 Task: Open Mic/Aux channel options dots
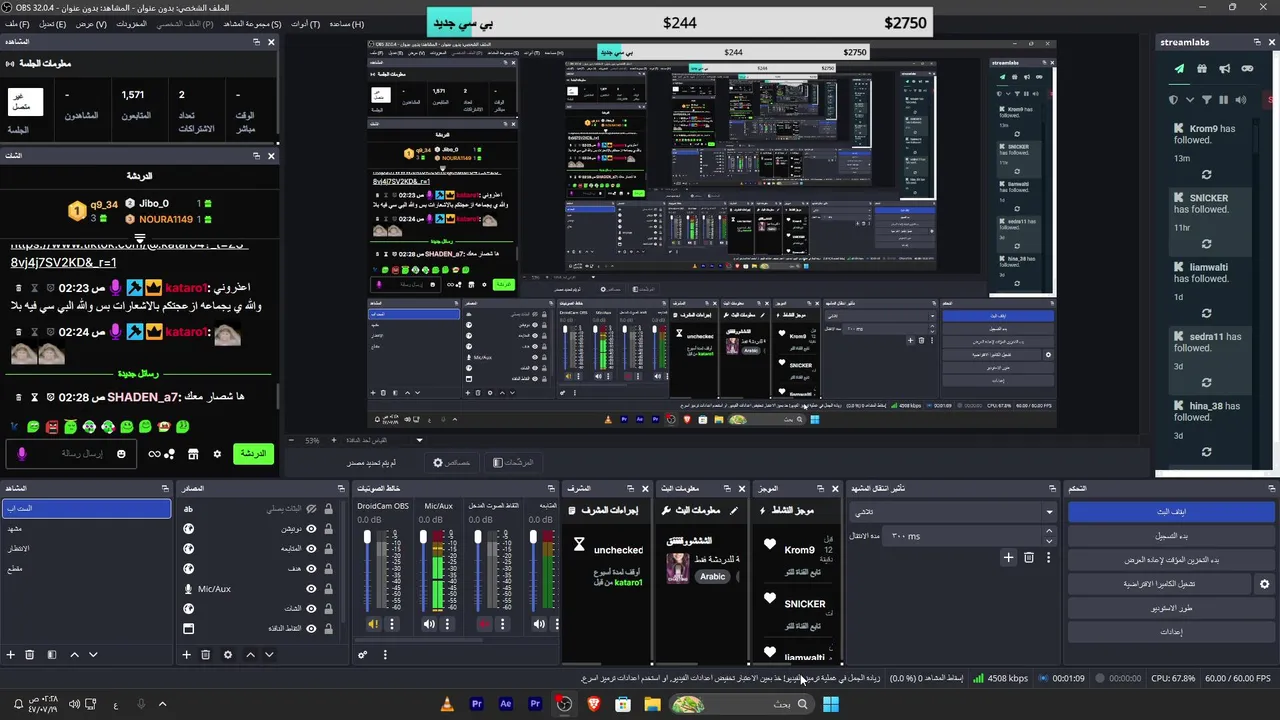click(447, 624)
